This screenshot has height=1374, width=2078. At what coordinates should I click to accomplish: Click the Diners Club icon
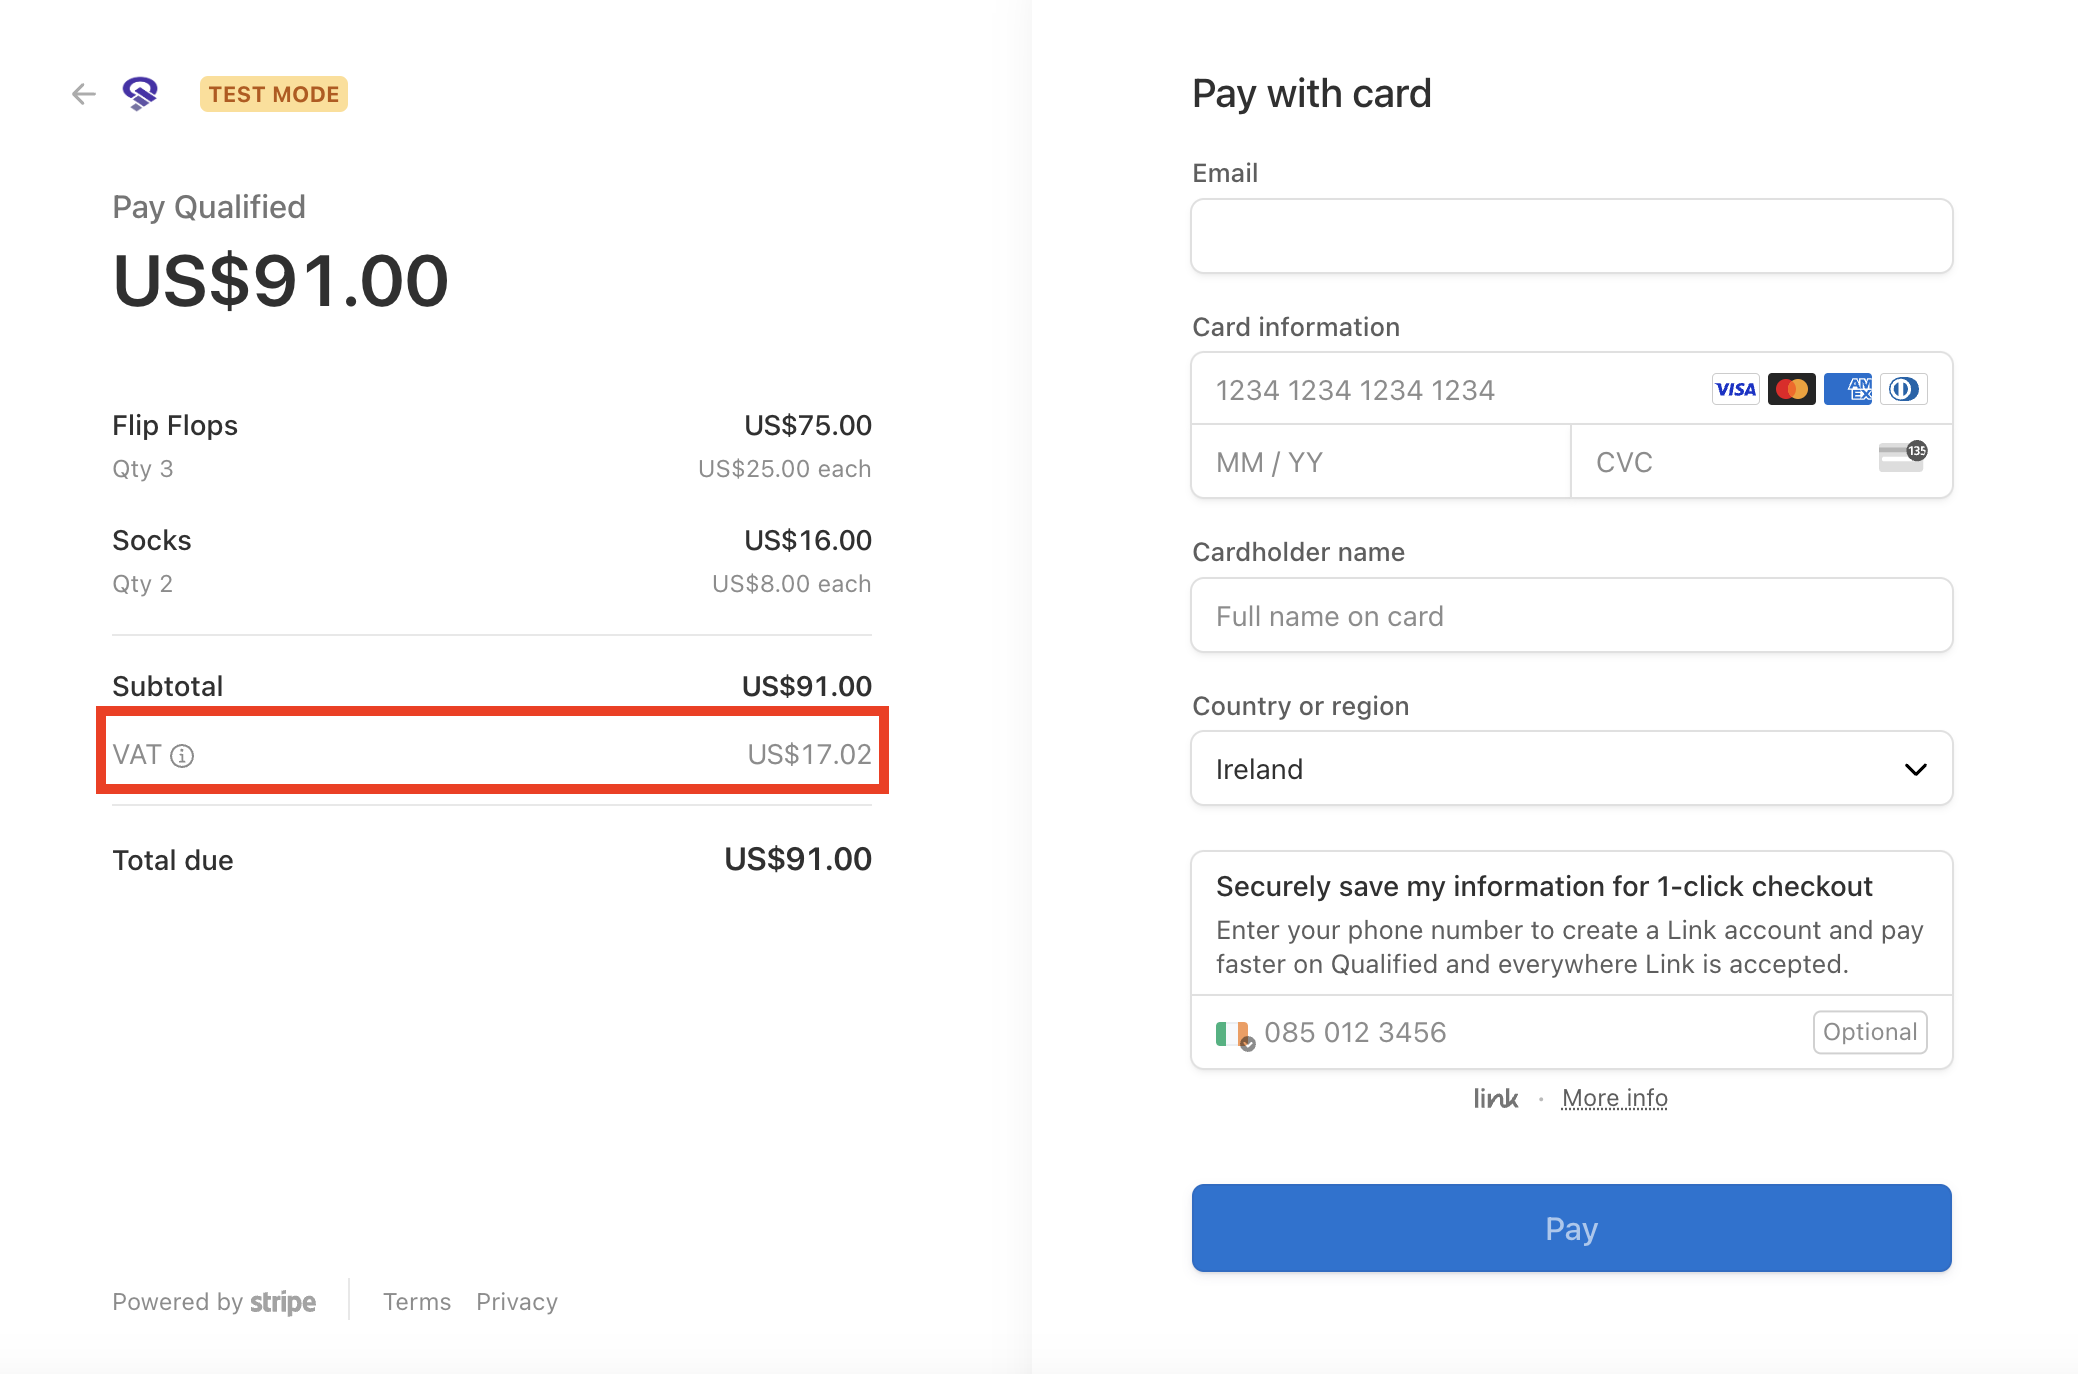pos(1903,389)
